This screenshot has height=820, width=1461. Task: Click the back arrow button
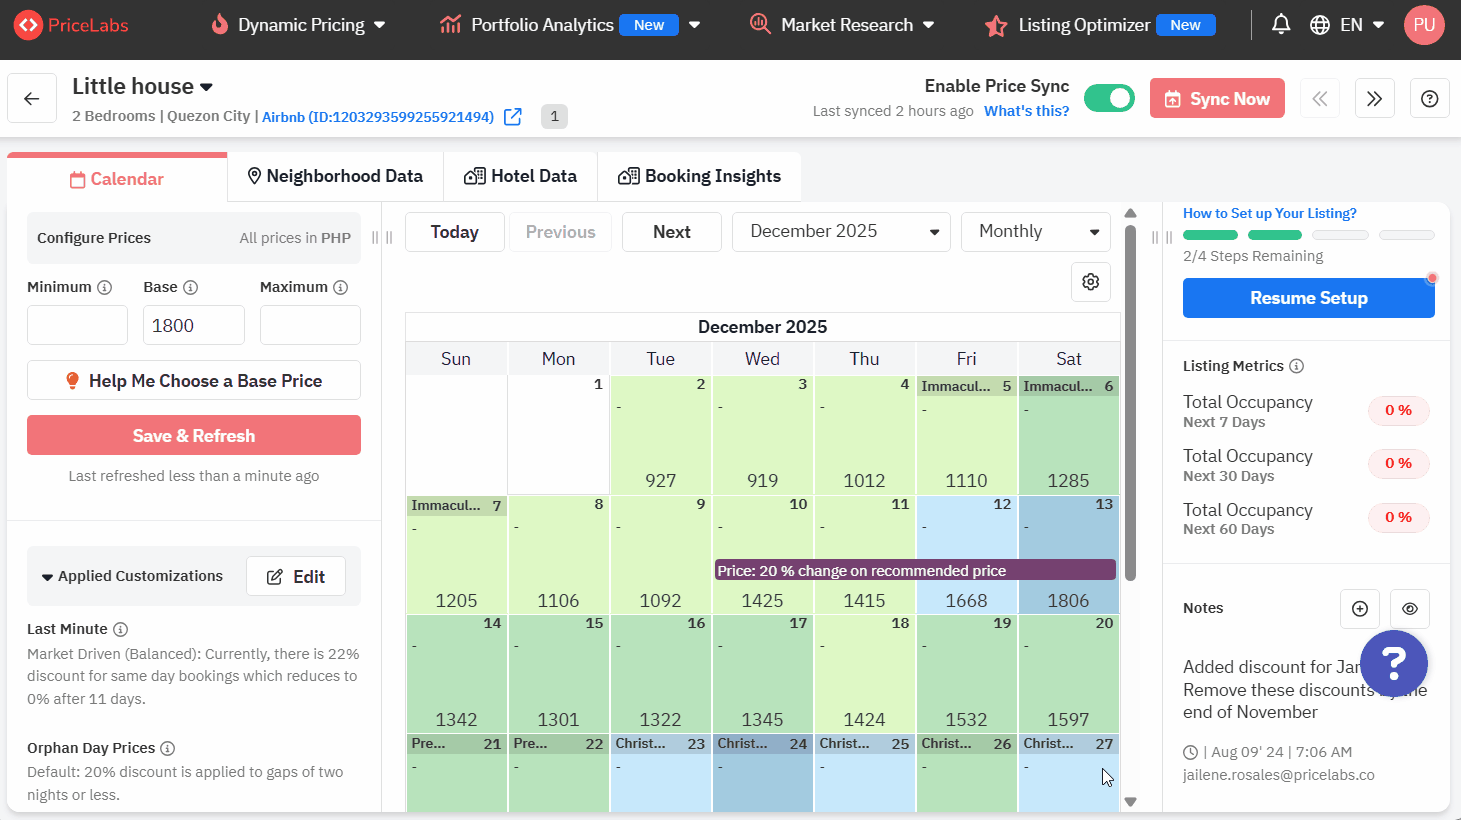point(32,99)
